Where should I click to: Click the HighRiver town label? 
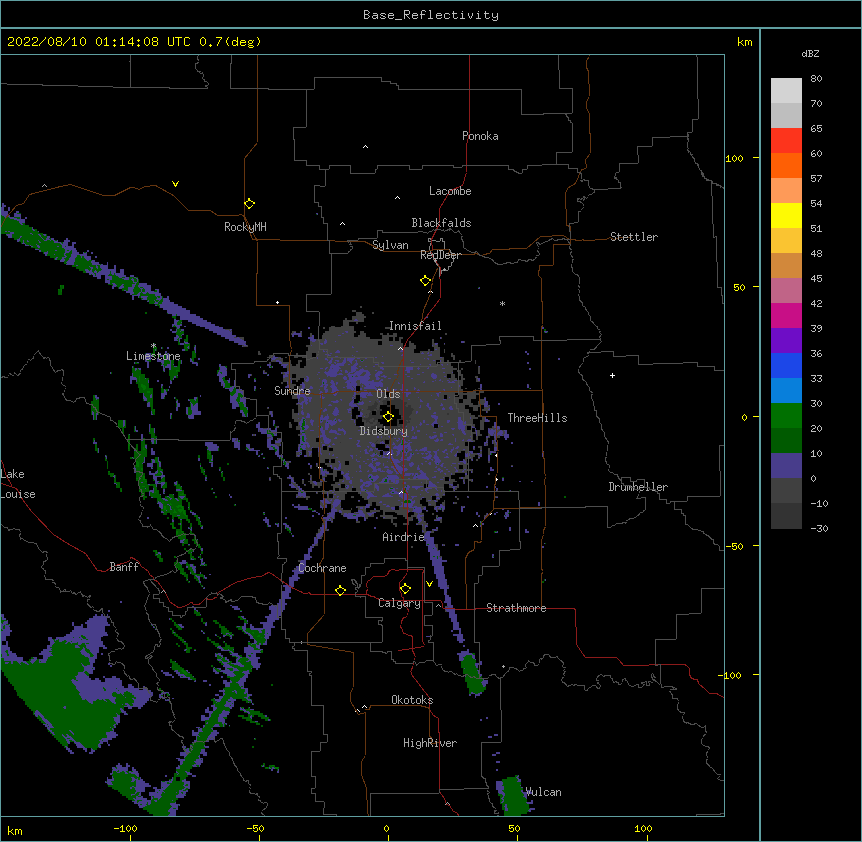coord(429,743)
